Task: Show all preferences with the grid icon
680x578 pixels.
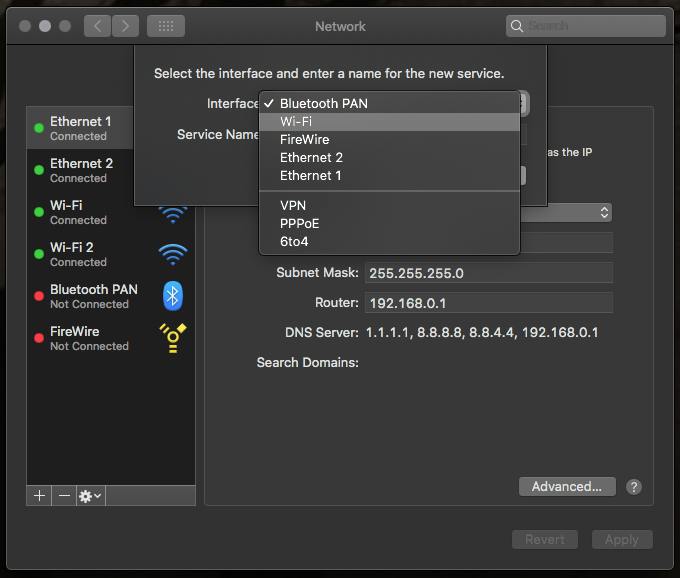Action: (166, 26)
